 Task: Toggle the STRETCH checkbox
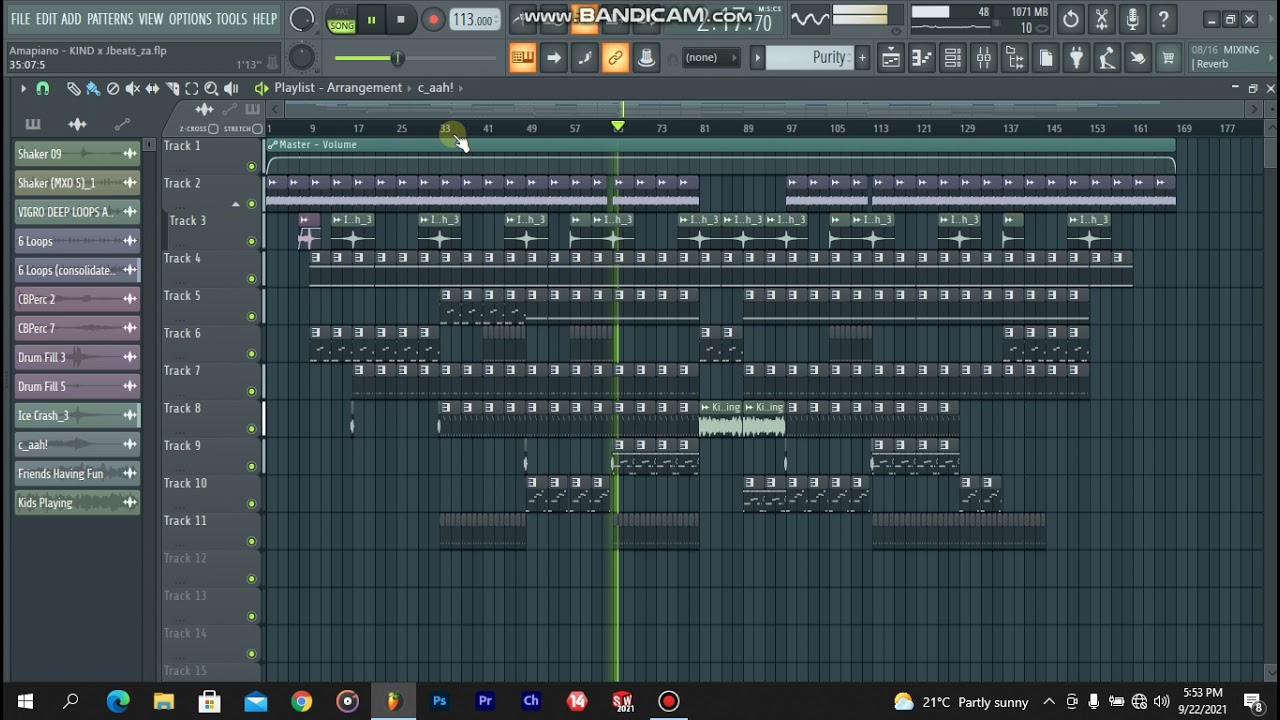[x=258, y=129]
